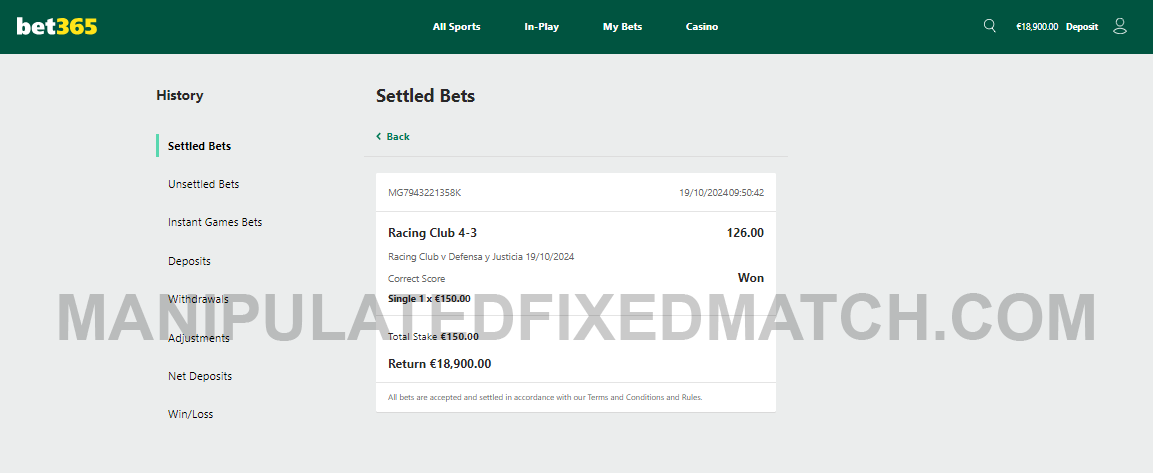Select Settled Bets in History sidebar
This screenshot has height=473, width=1153.
(x=199, y=146)
